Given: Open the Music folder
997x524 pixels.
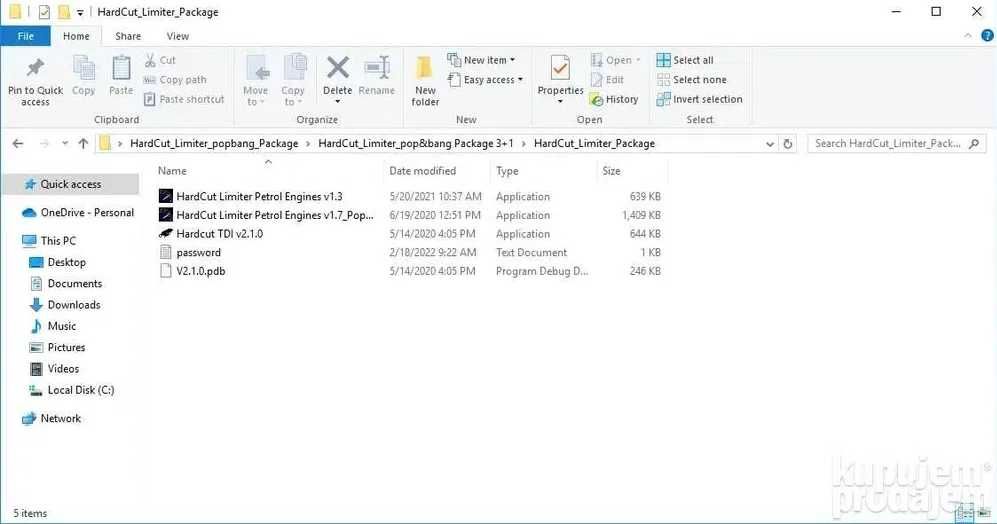Looking at the screenshot, I should (53, 326).
